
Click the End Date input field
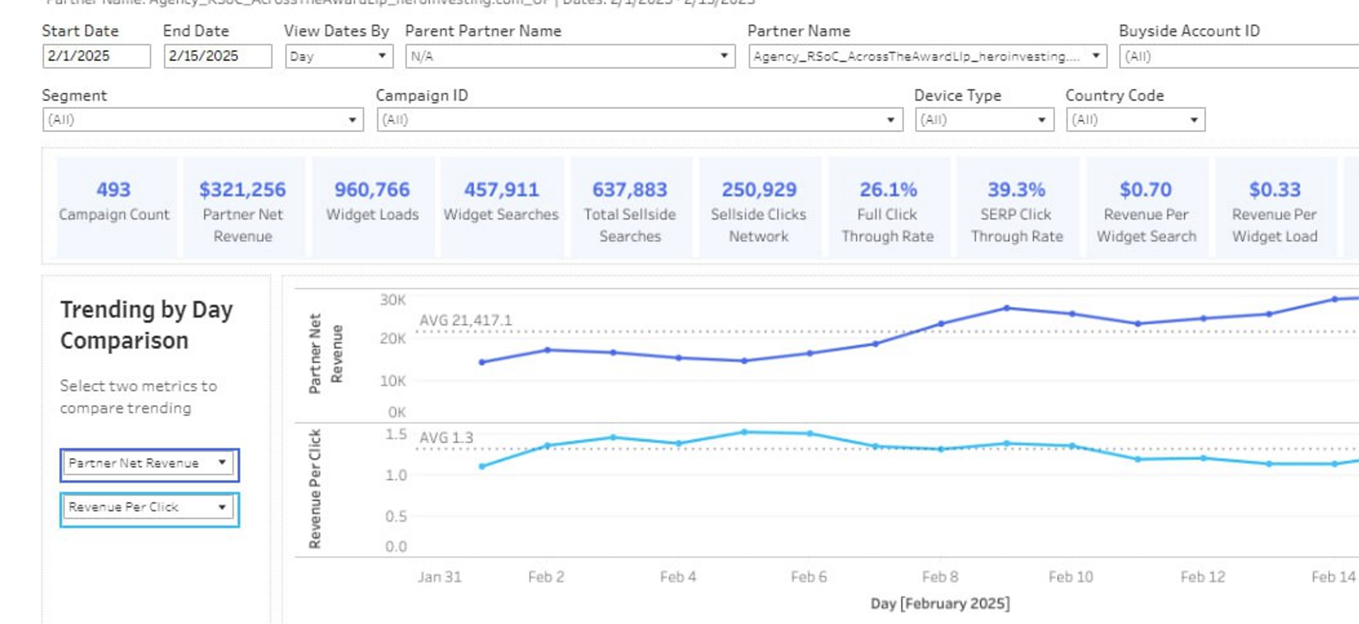(218, 56)
